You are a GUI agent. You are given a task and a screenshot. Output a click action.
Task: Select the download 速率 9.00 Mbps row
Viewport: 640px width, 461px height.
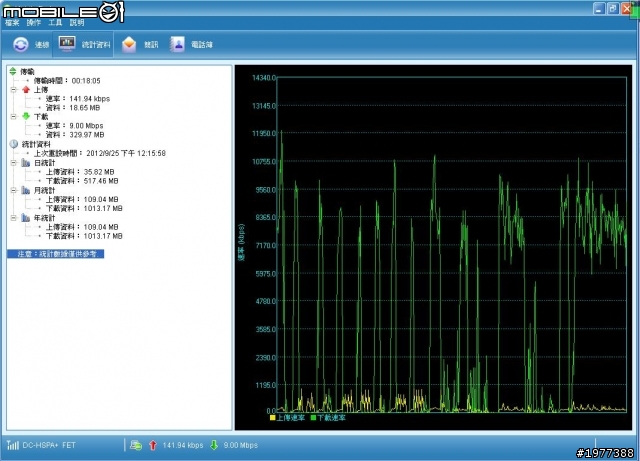click(74, 126)
